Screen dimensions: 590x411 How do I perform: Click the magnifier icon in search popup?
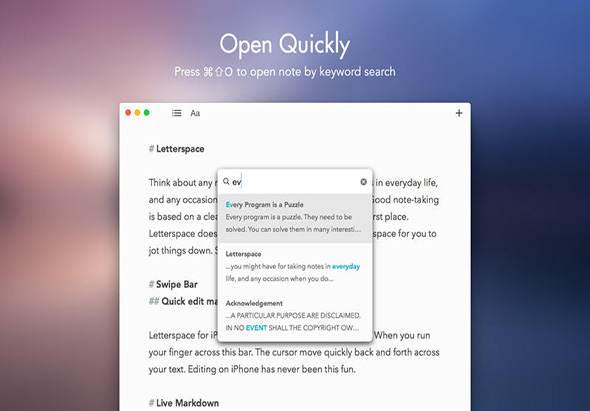click(226, 182)
